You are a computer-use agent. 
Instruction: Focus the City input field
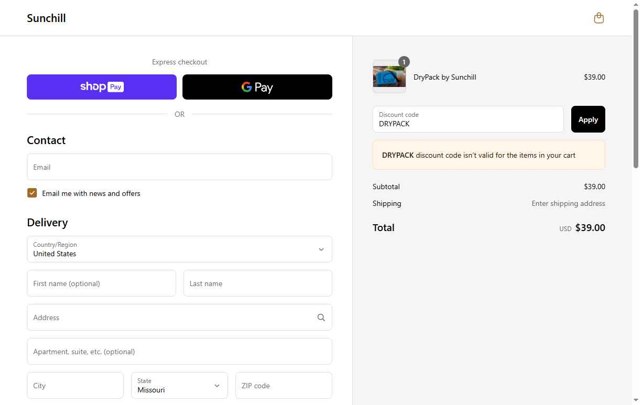click(x=75, y=385)
